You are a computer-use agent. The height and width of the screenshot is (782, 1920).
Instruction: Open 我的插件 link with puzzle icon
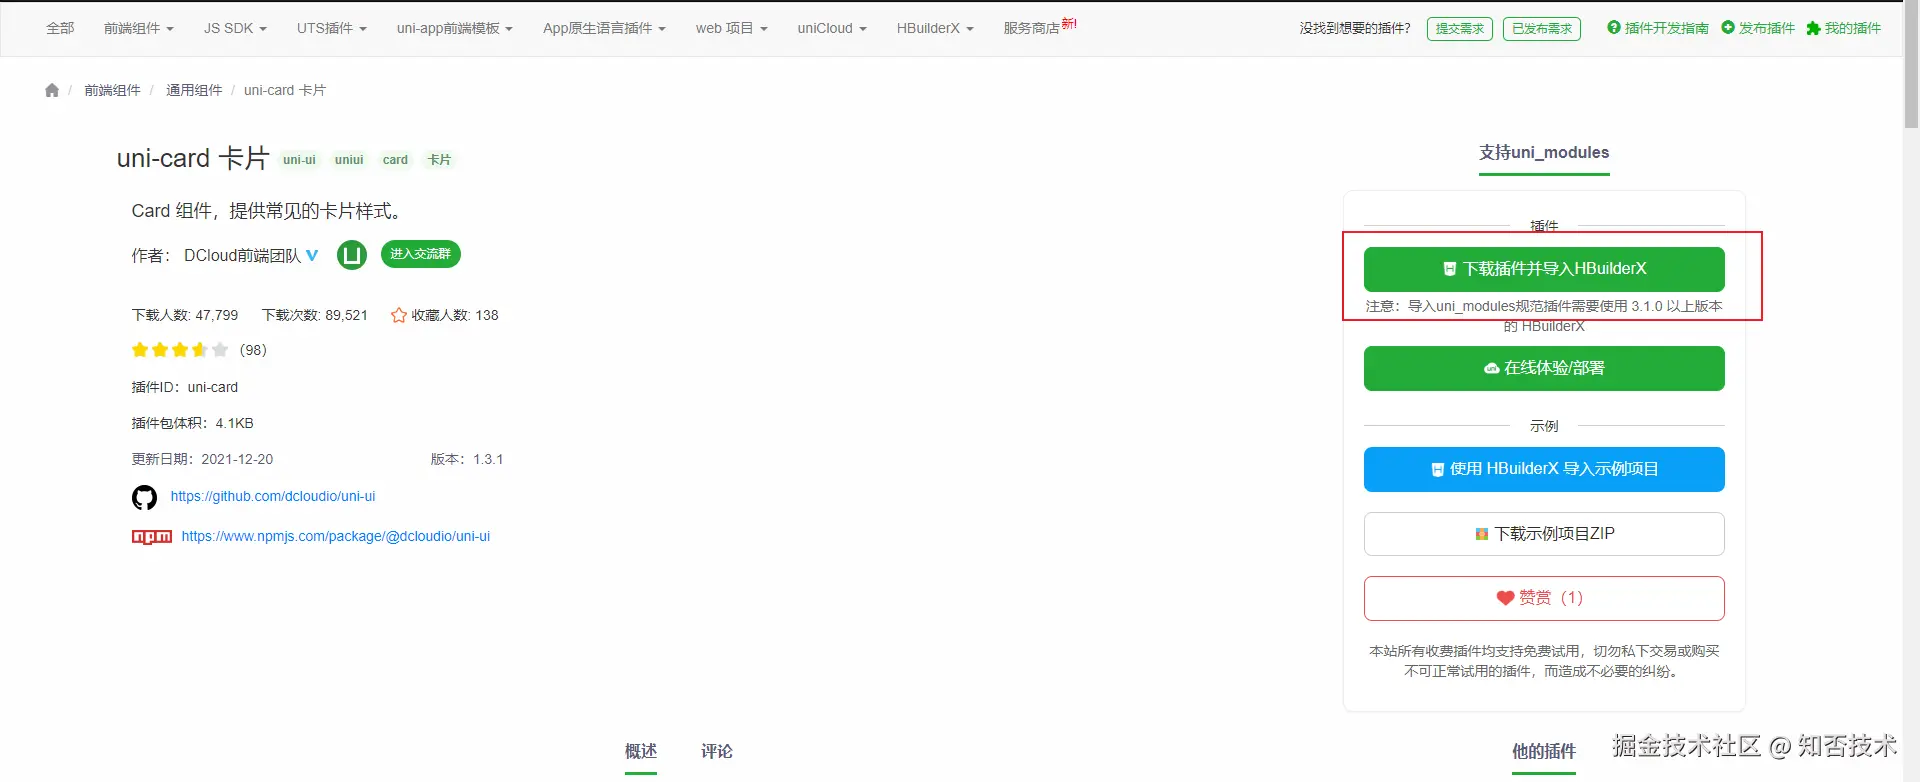[x=1843, y=28]
